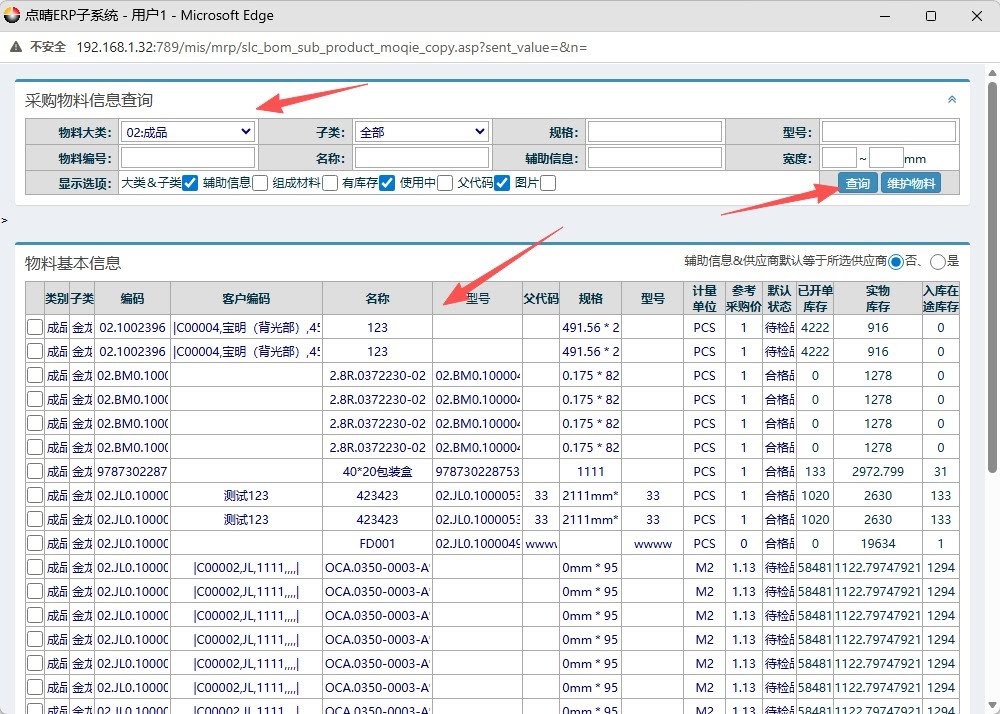Screen dimensions: 1000x714
Task: Click the vertical scrollbar thumb
Action: (992, 277)
